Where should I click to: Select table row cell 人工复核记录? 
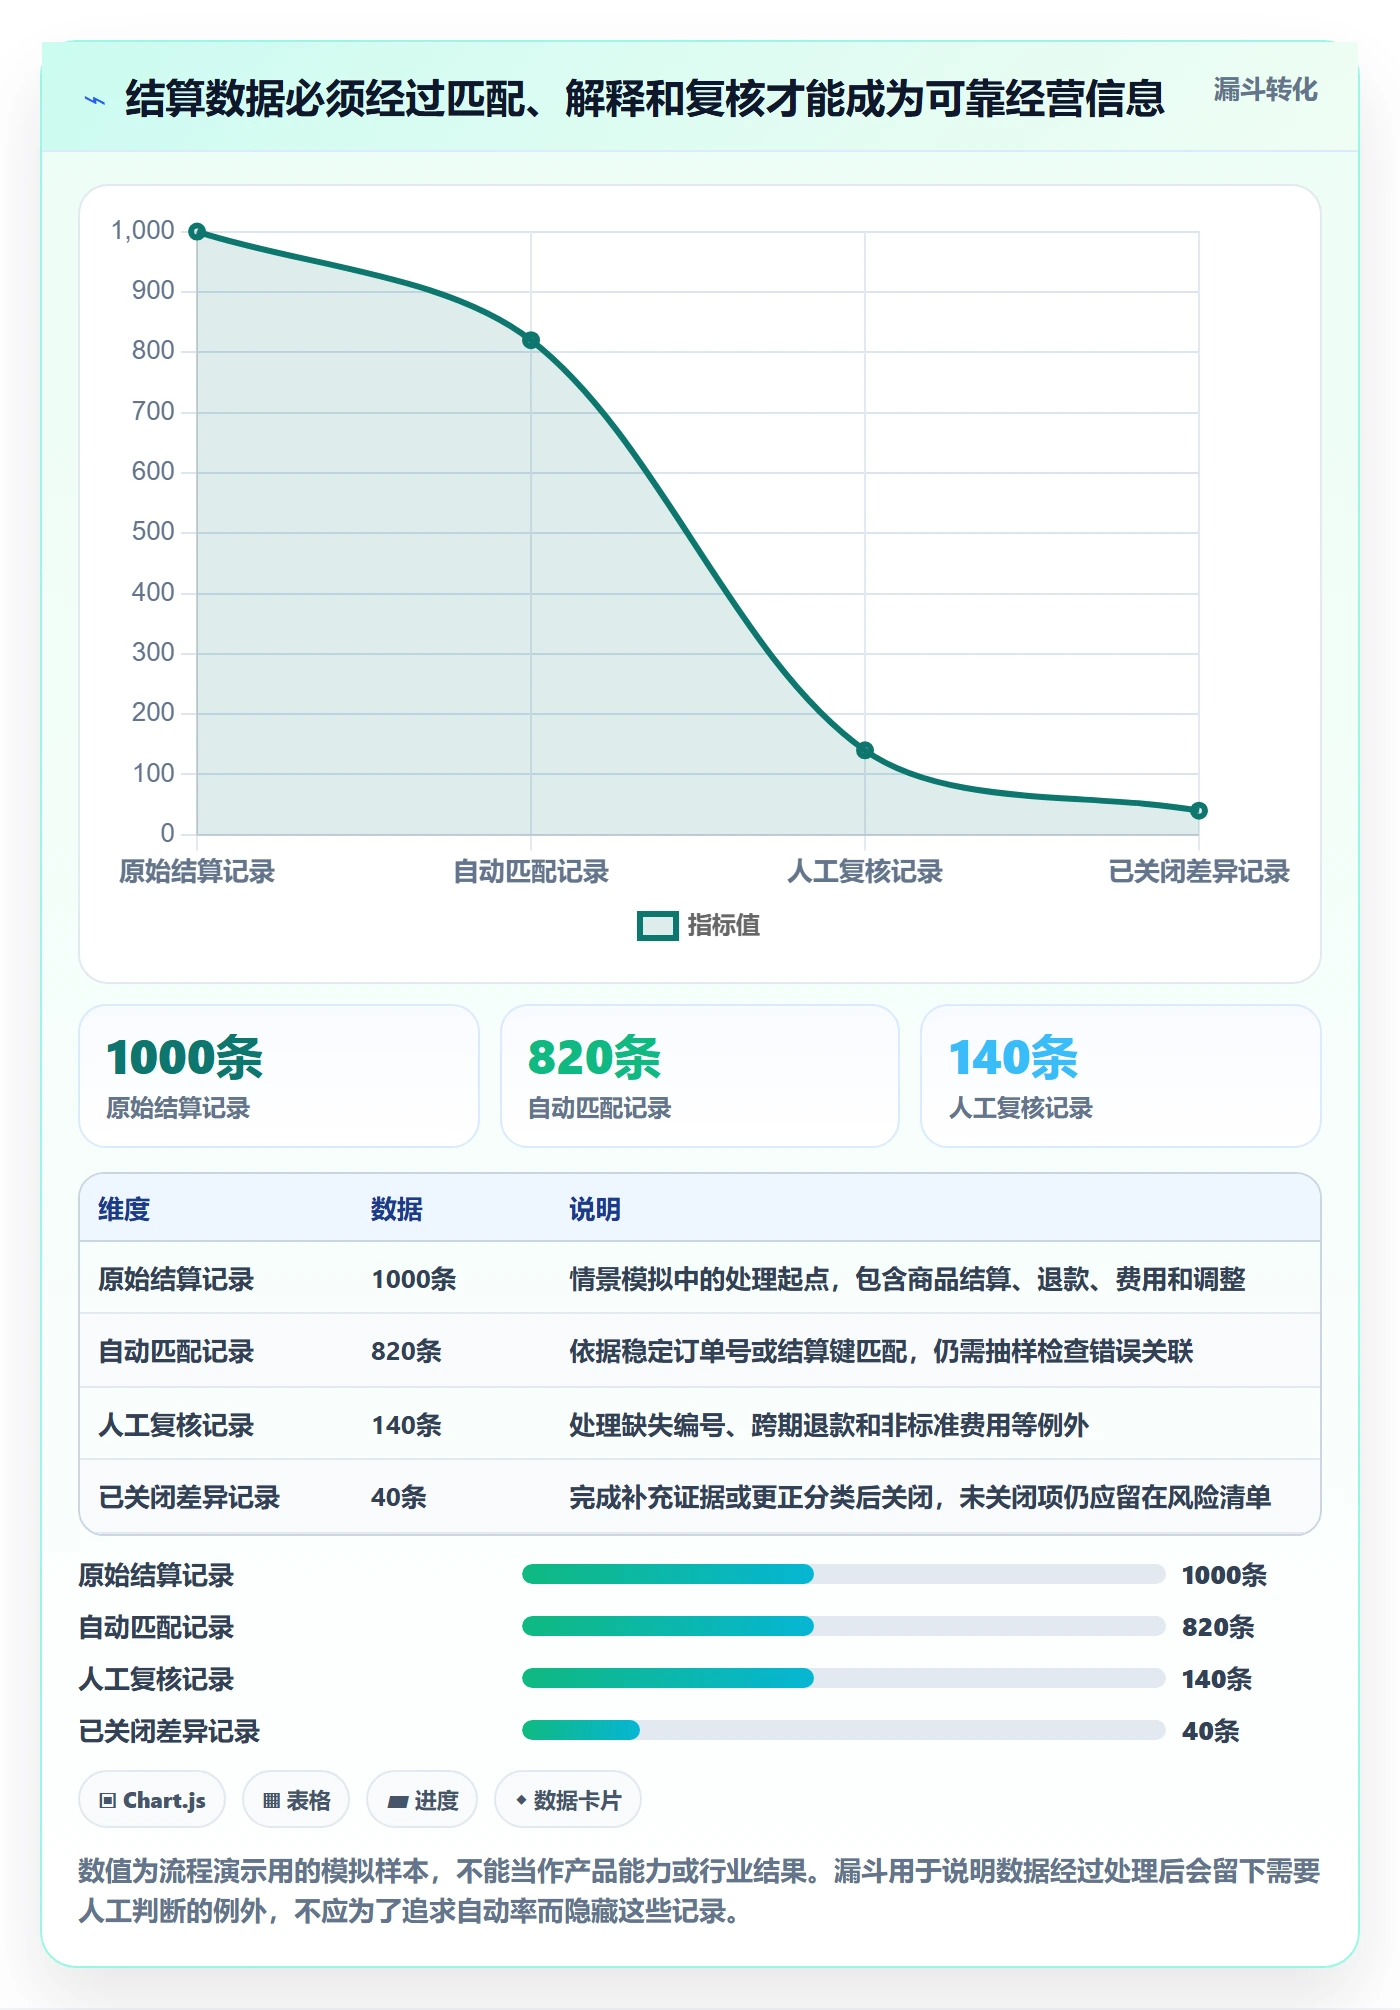point(176,1425)
